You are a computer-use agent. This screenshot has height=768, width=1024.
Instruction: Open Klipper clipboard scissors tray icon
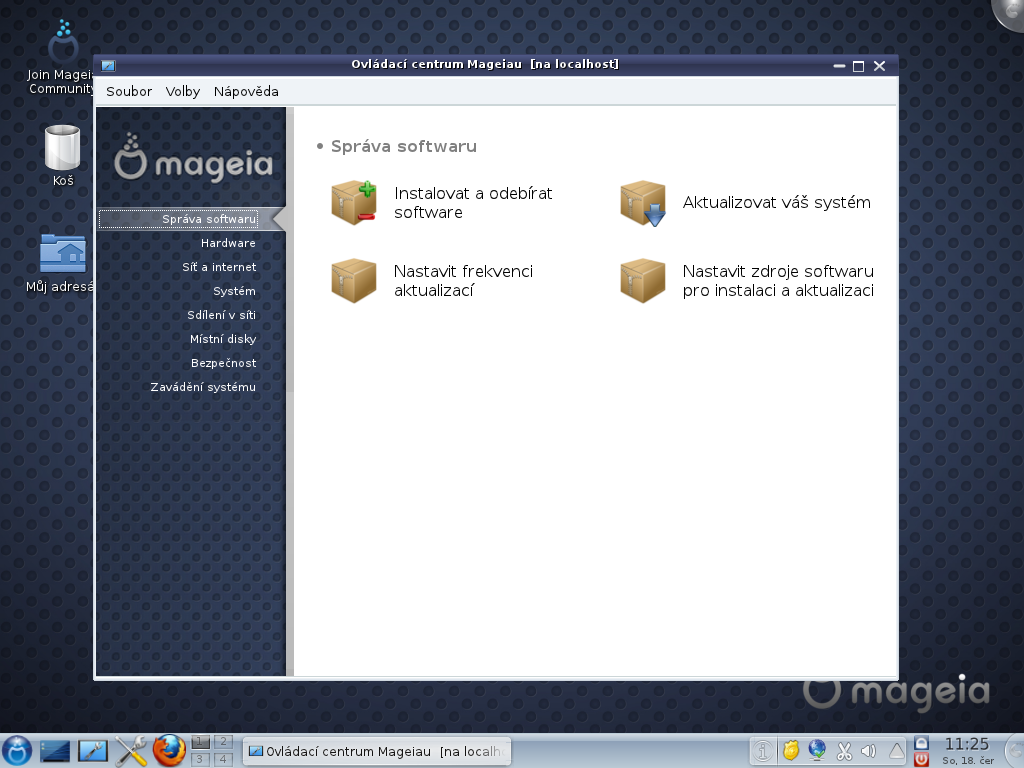tap(844, 751)
